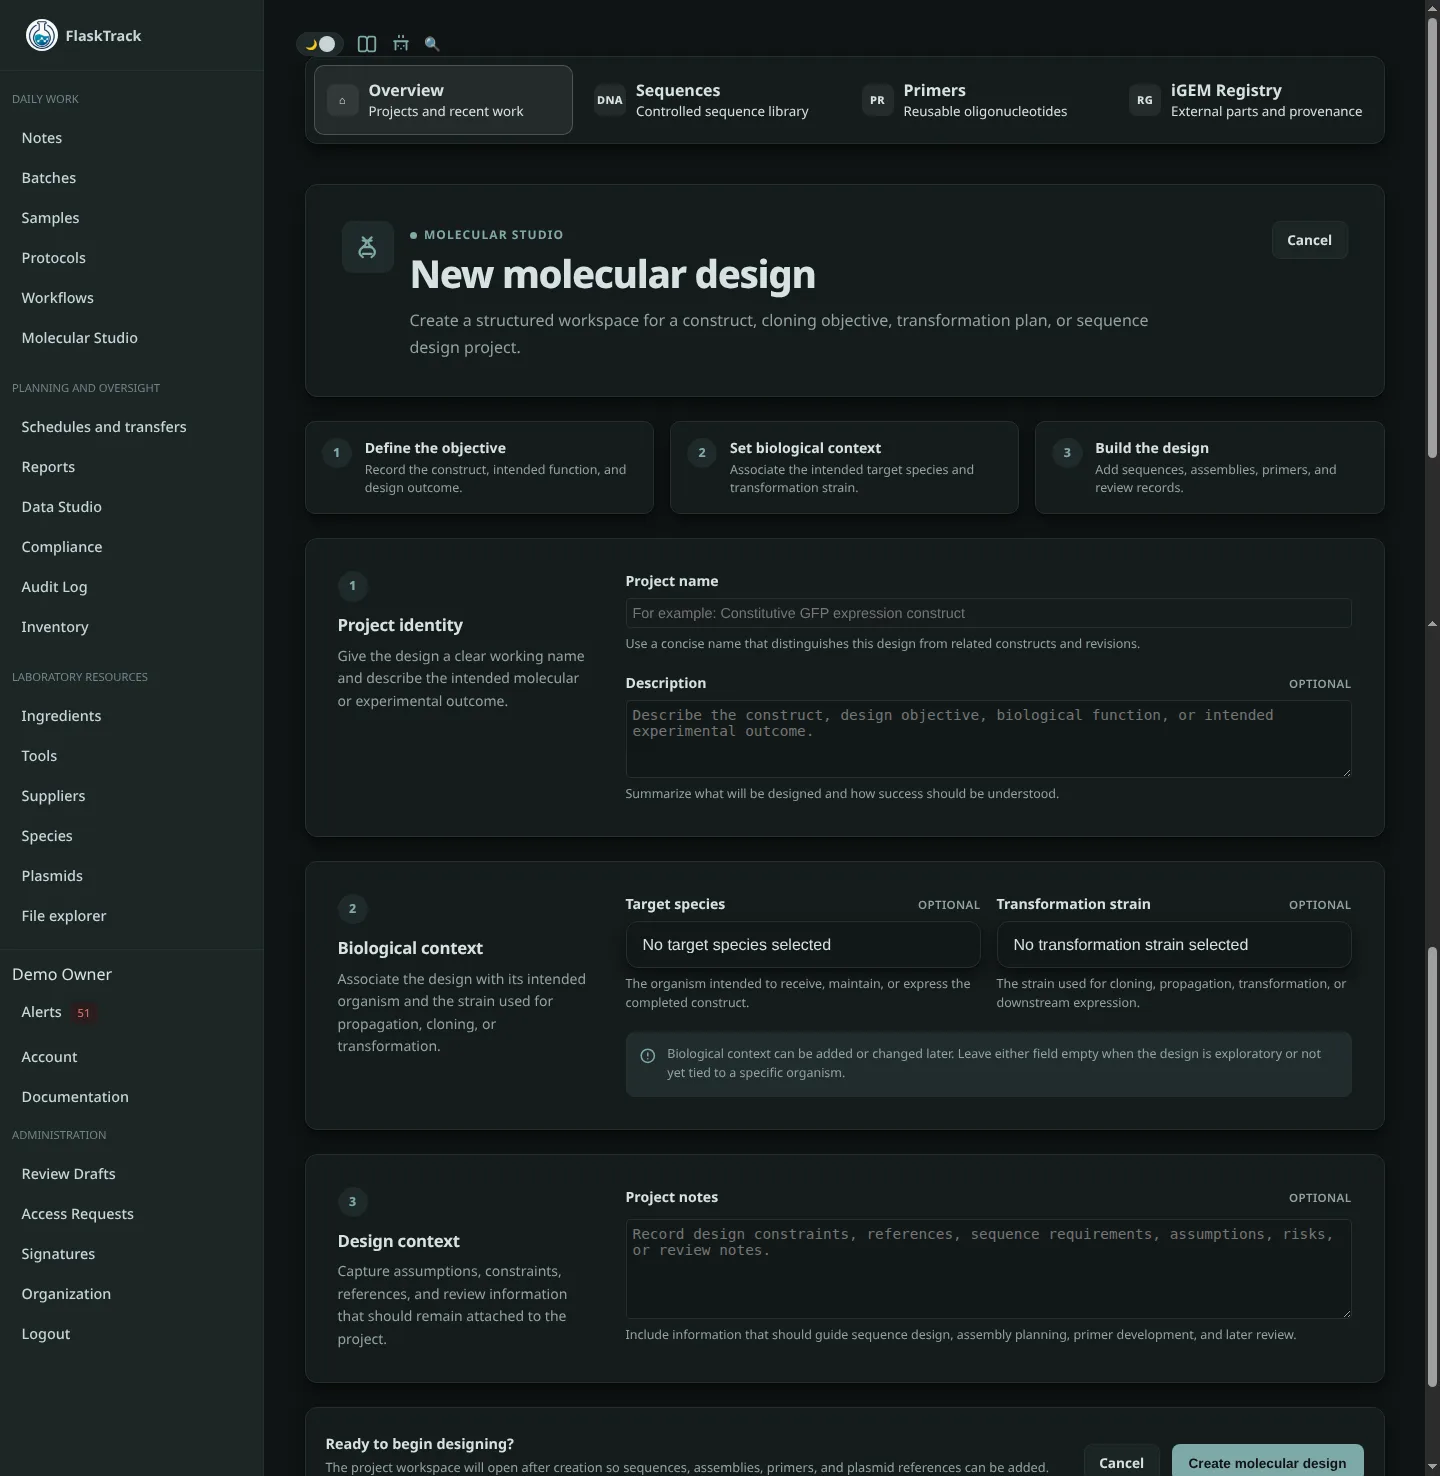Go to Protocols in the sidebar
The width and height of the screenshot is (1440, 1476).
click(x=54, y=258)
